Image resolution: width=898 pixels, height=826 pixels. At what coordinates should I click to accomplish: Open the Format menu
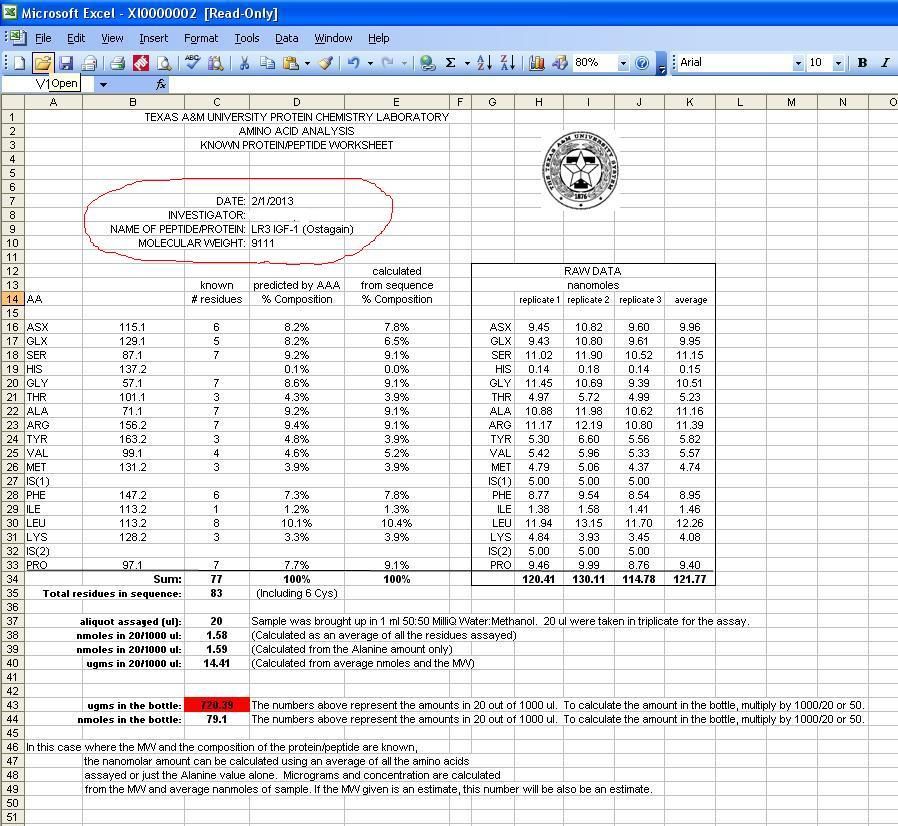pos(200,38)
